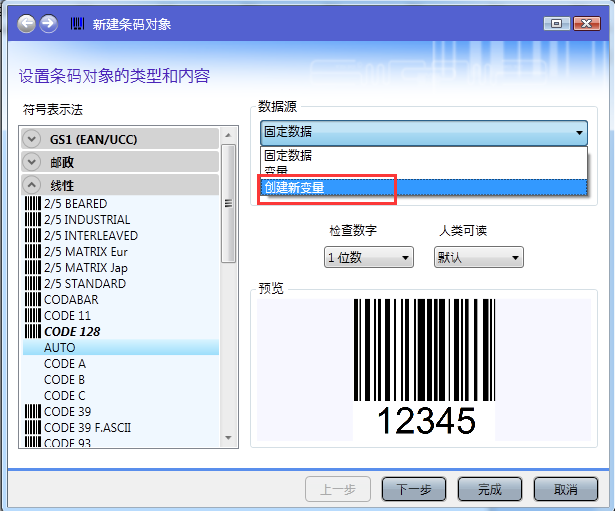Select AUTO under CODE 128
This screenshot has height=511, width=615.
[x=121, y=347]
